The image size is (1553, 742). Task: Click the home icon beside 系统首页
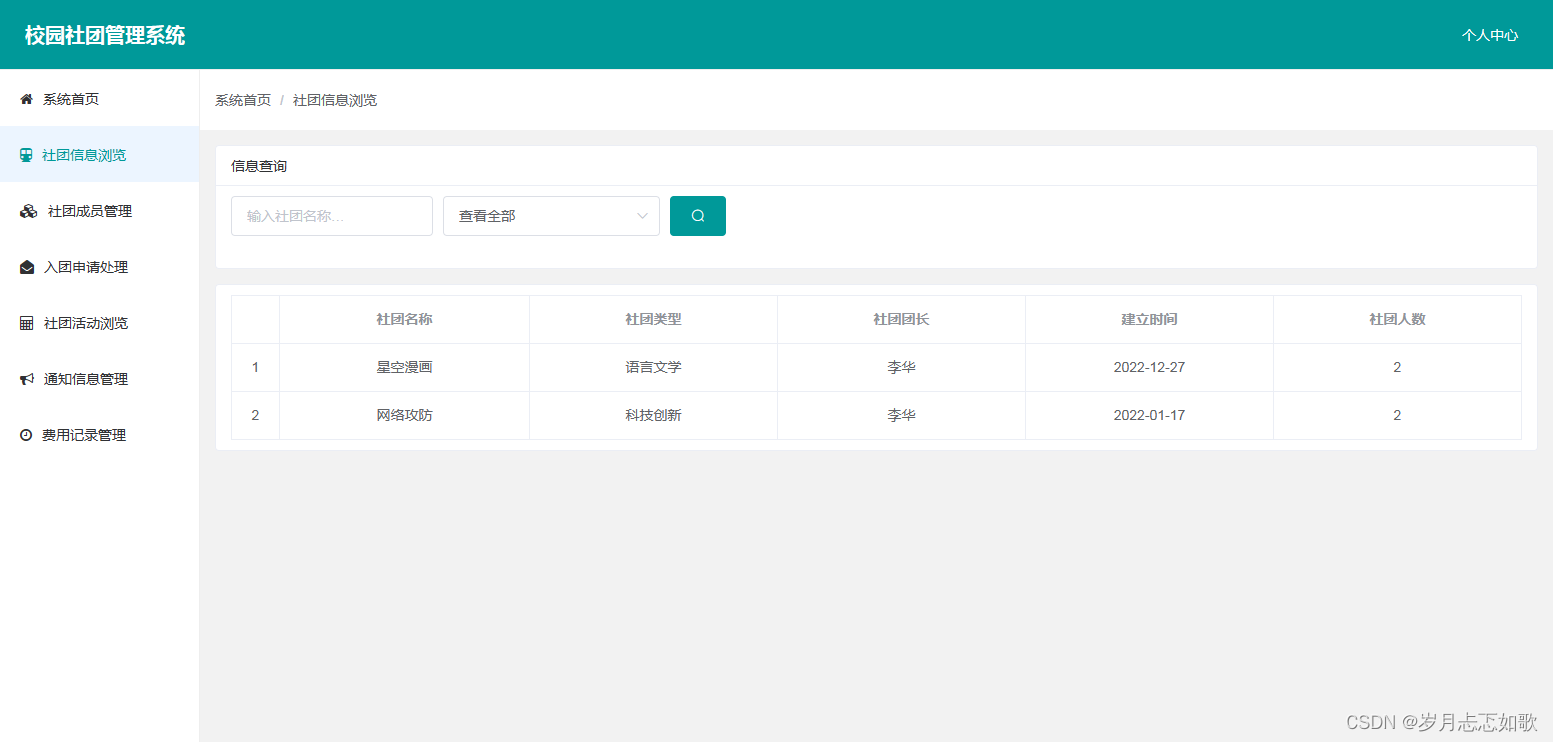click(x=26, y=99)
